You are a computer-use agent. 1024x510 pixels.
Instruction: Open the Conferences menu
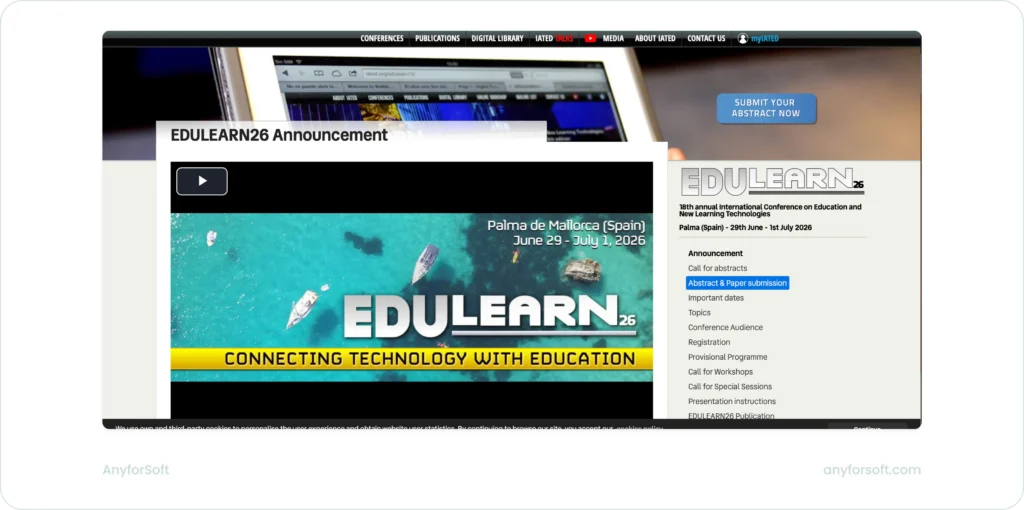[382, 39]
